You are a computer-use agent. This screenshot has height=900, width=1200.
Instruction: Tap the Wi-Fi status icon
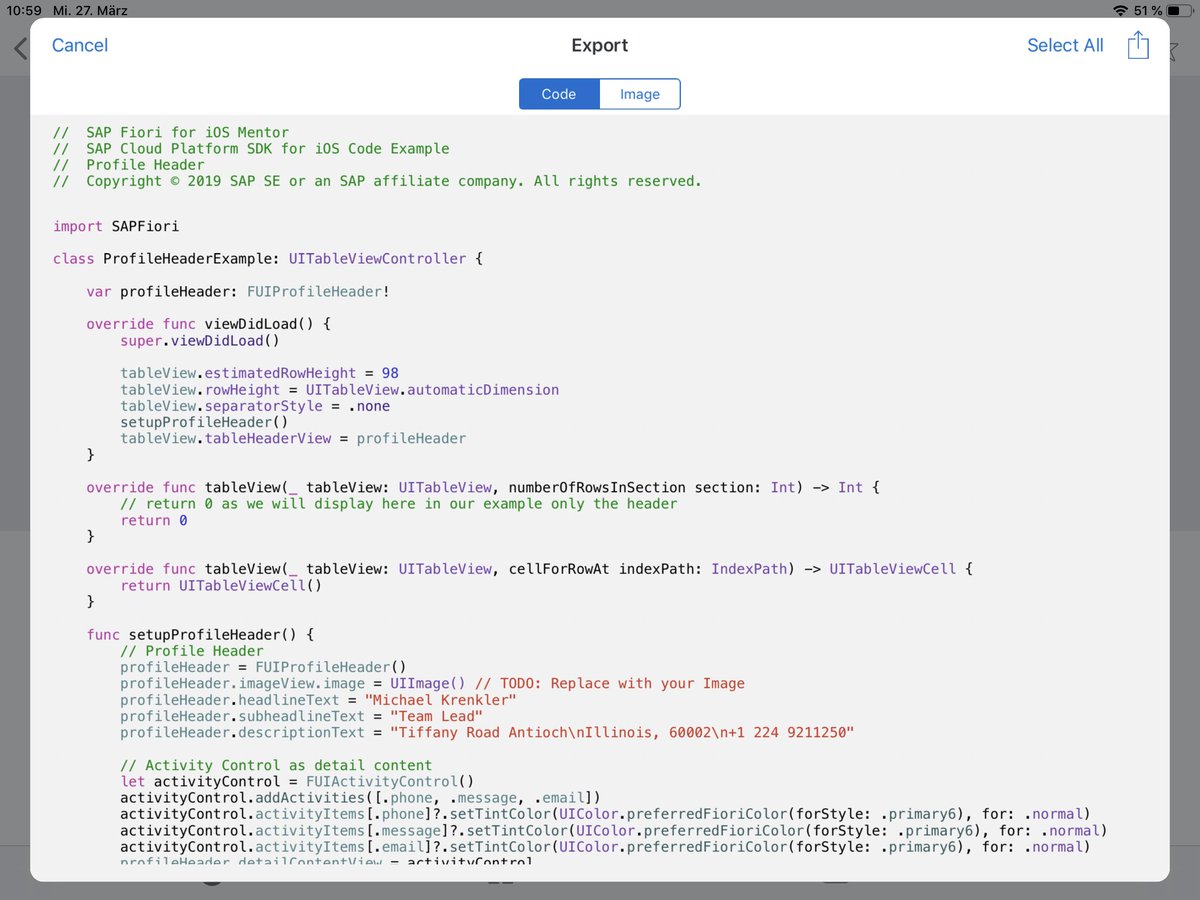[1119, 10]
